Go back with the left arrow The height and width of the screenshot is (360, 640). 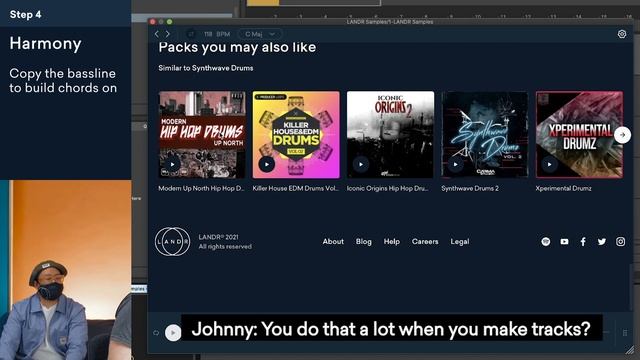click(x=157, y=34)
